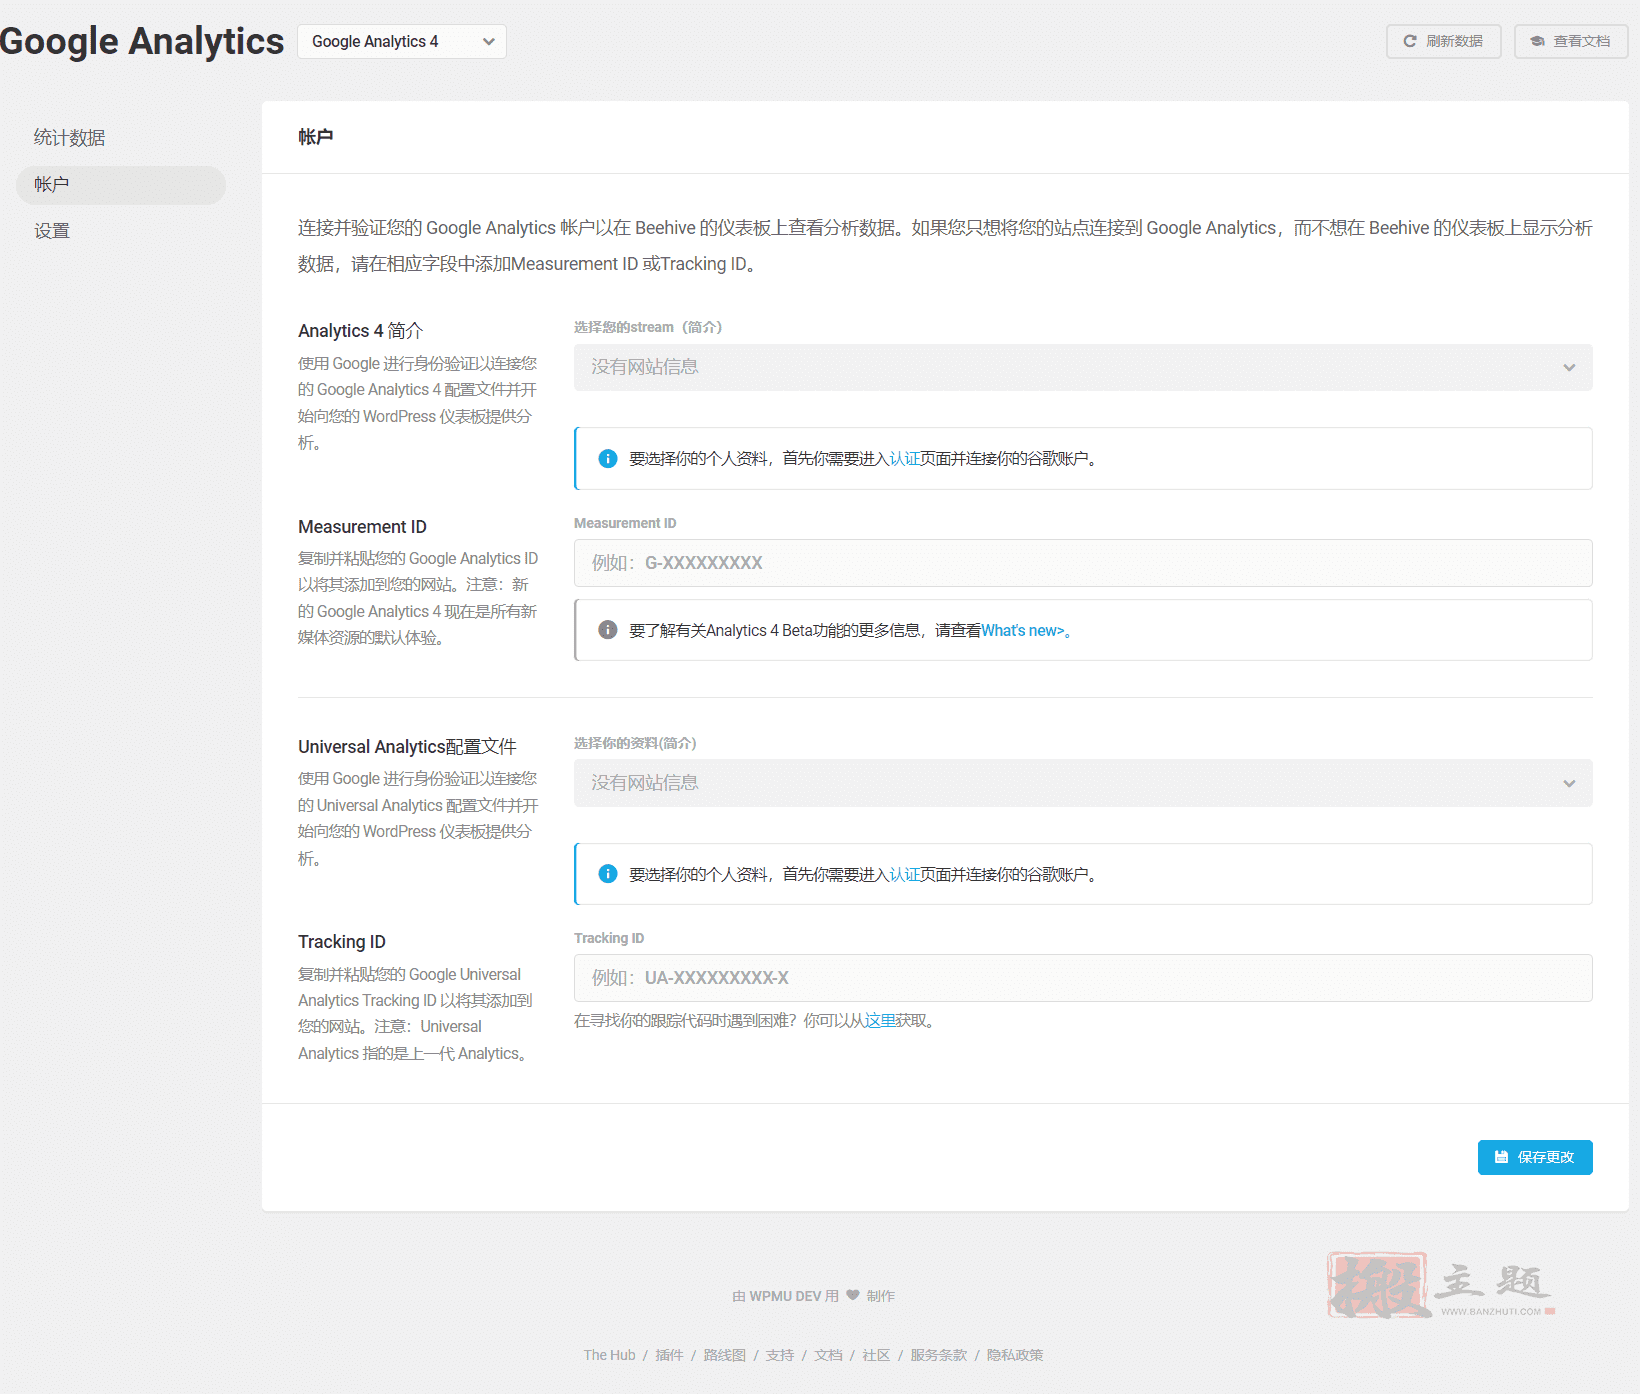Click the Tracking ID section heading on the left
Viewport: 1640px width, 1394px height.
tap(342, 942)
